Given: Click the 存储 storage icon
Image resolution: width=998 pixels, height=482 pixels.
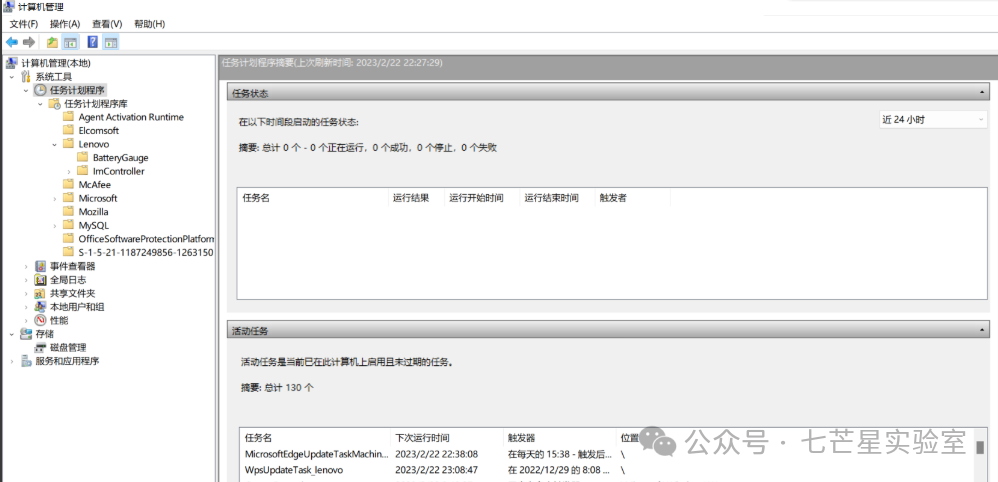Looking at the screenshot, I should (x=26, y=334).
